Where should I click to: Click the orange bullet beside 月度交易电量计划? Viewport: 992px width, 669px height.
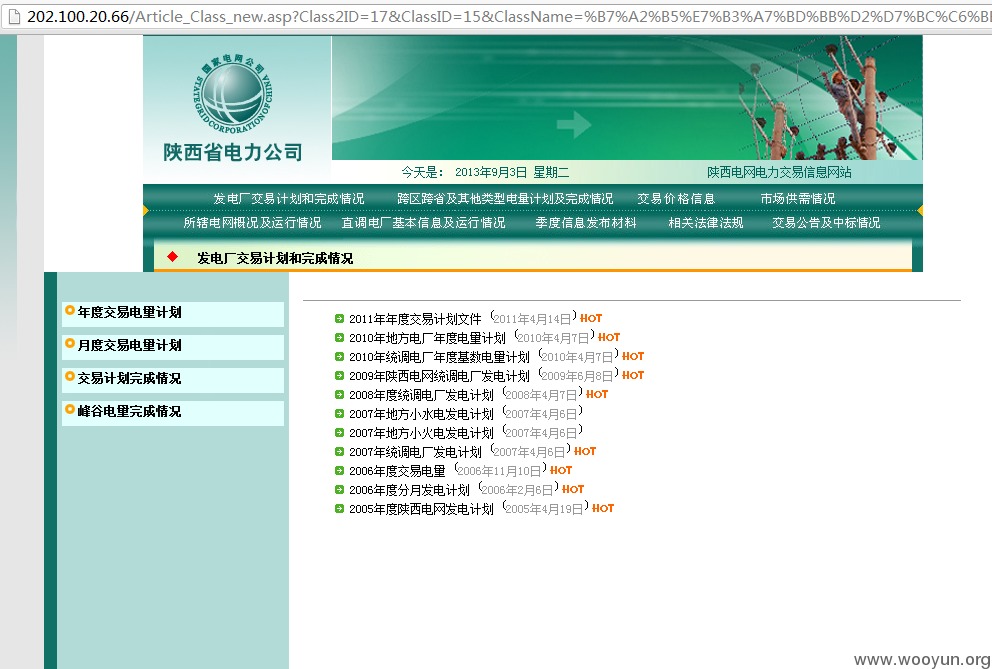tap(70, 343)
